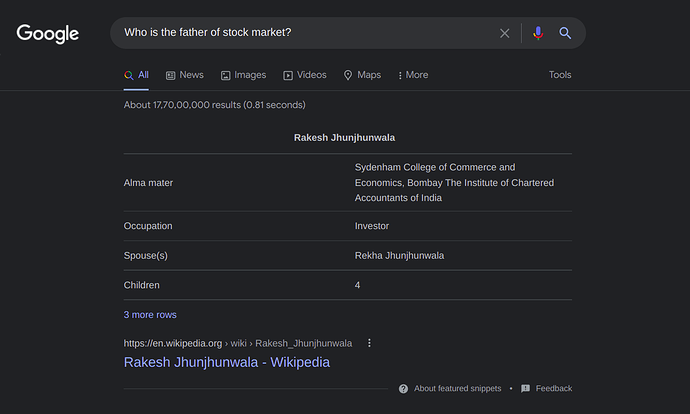The height and width of the screenshot is (414, 690).
Task: Click the Investor value
Action: pyautogui.click(x=372, y=226)
